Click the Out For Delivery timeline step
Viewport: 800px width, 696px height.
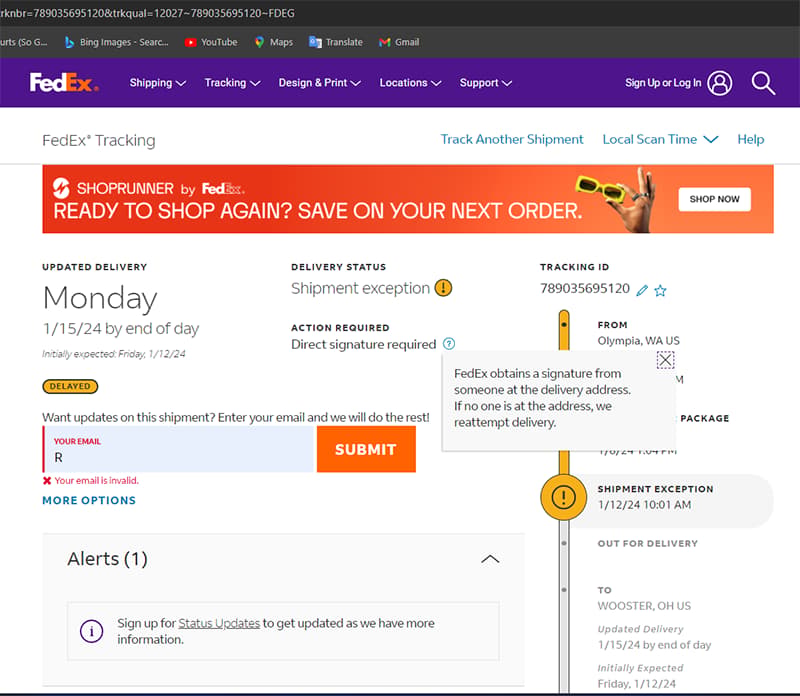point(647,543)
